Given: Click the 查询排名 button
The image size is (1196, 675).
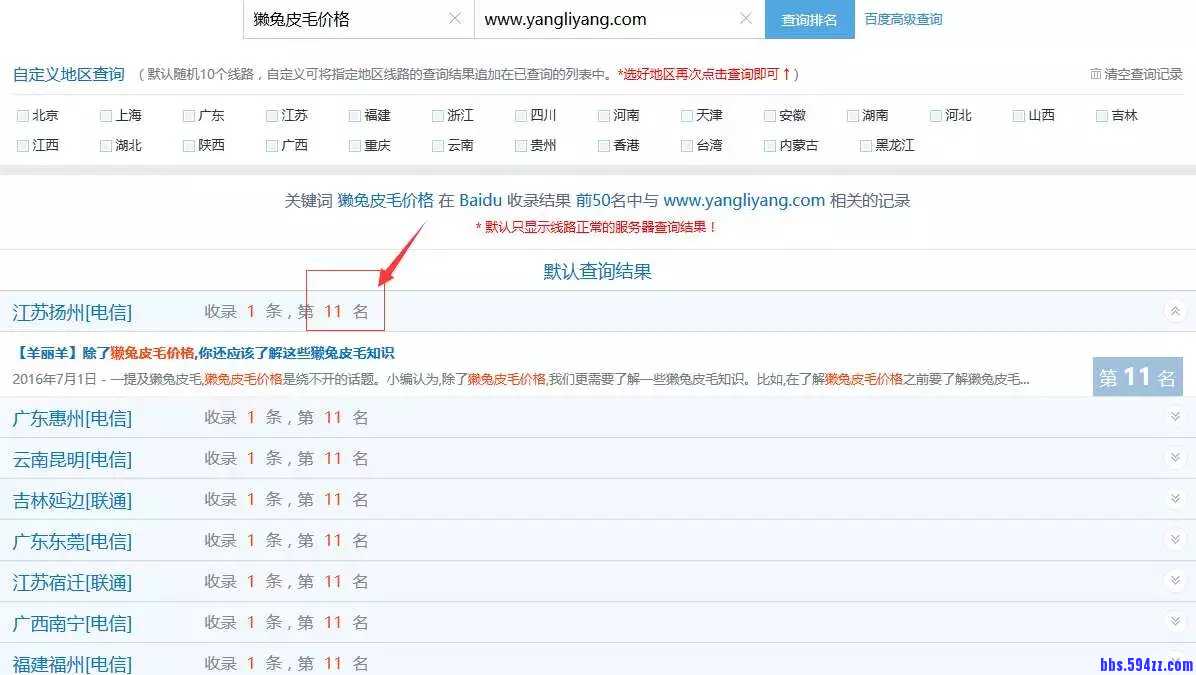Looking at the screenshot, I should click(x=809, y=19).
